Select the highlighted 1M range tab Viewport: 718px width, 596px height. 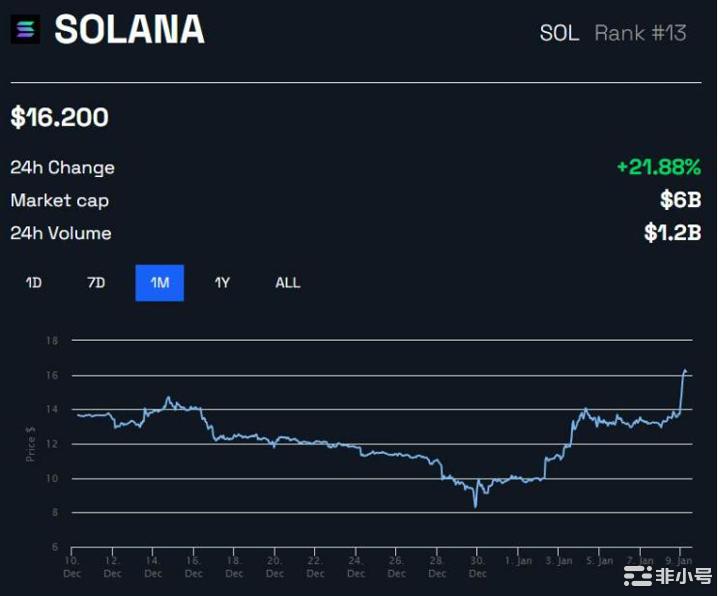[x=159, y=283]
